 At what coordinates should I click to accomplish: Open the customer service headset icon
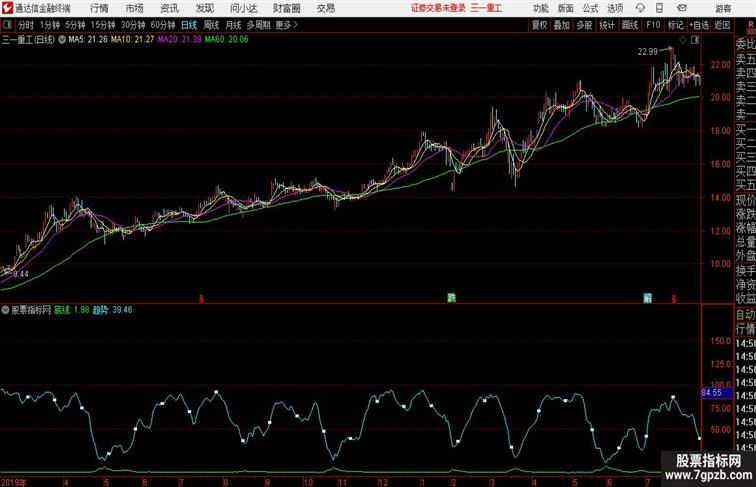(x=640, y=8)
